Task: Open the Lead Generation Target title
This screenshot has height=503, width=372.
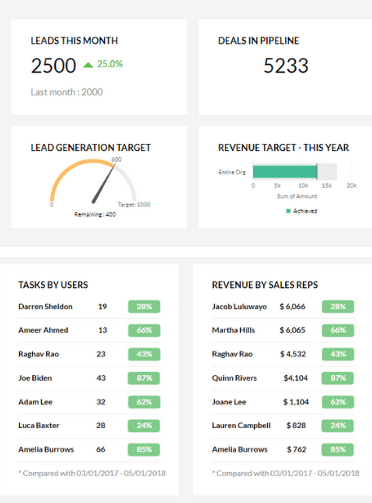Action: coord(91,148)
